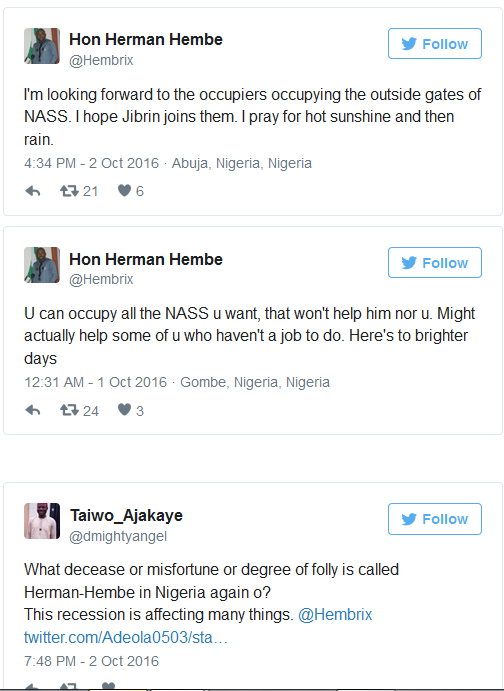
Task: Like the tweet posted from Abuja, Nigeria
Action: [124, 190]
